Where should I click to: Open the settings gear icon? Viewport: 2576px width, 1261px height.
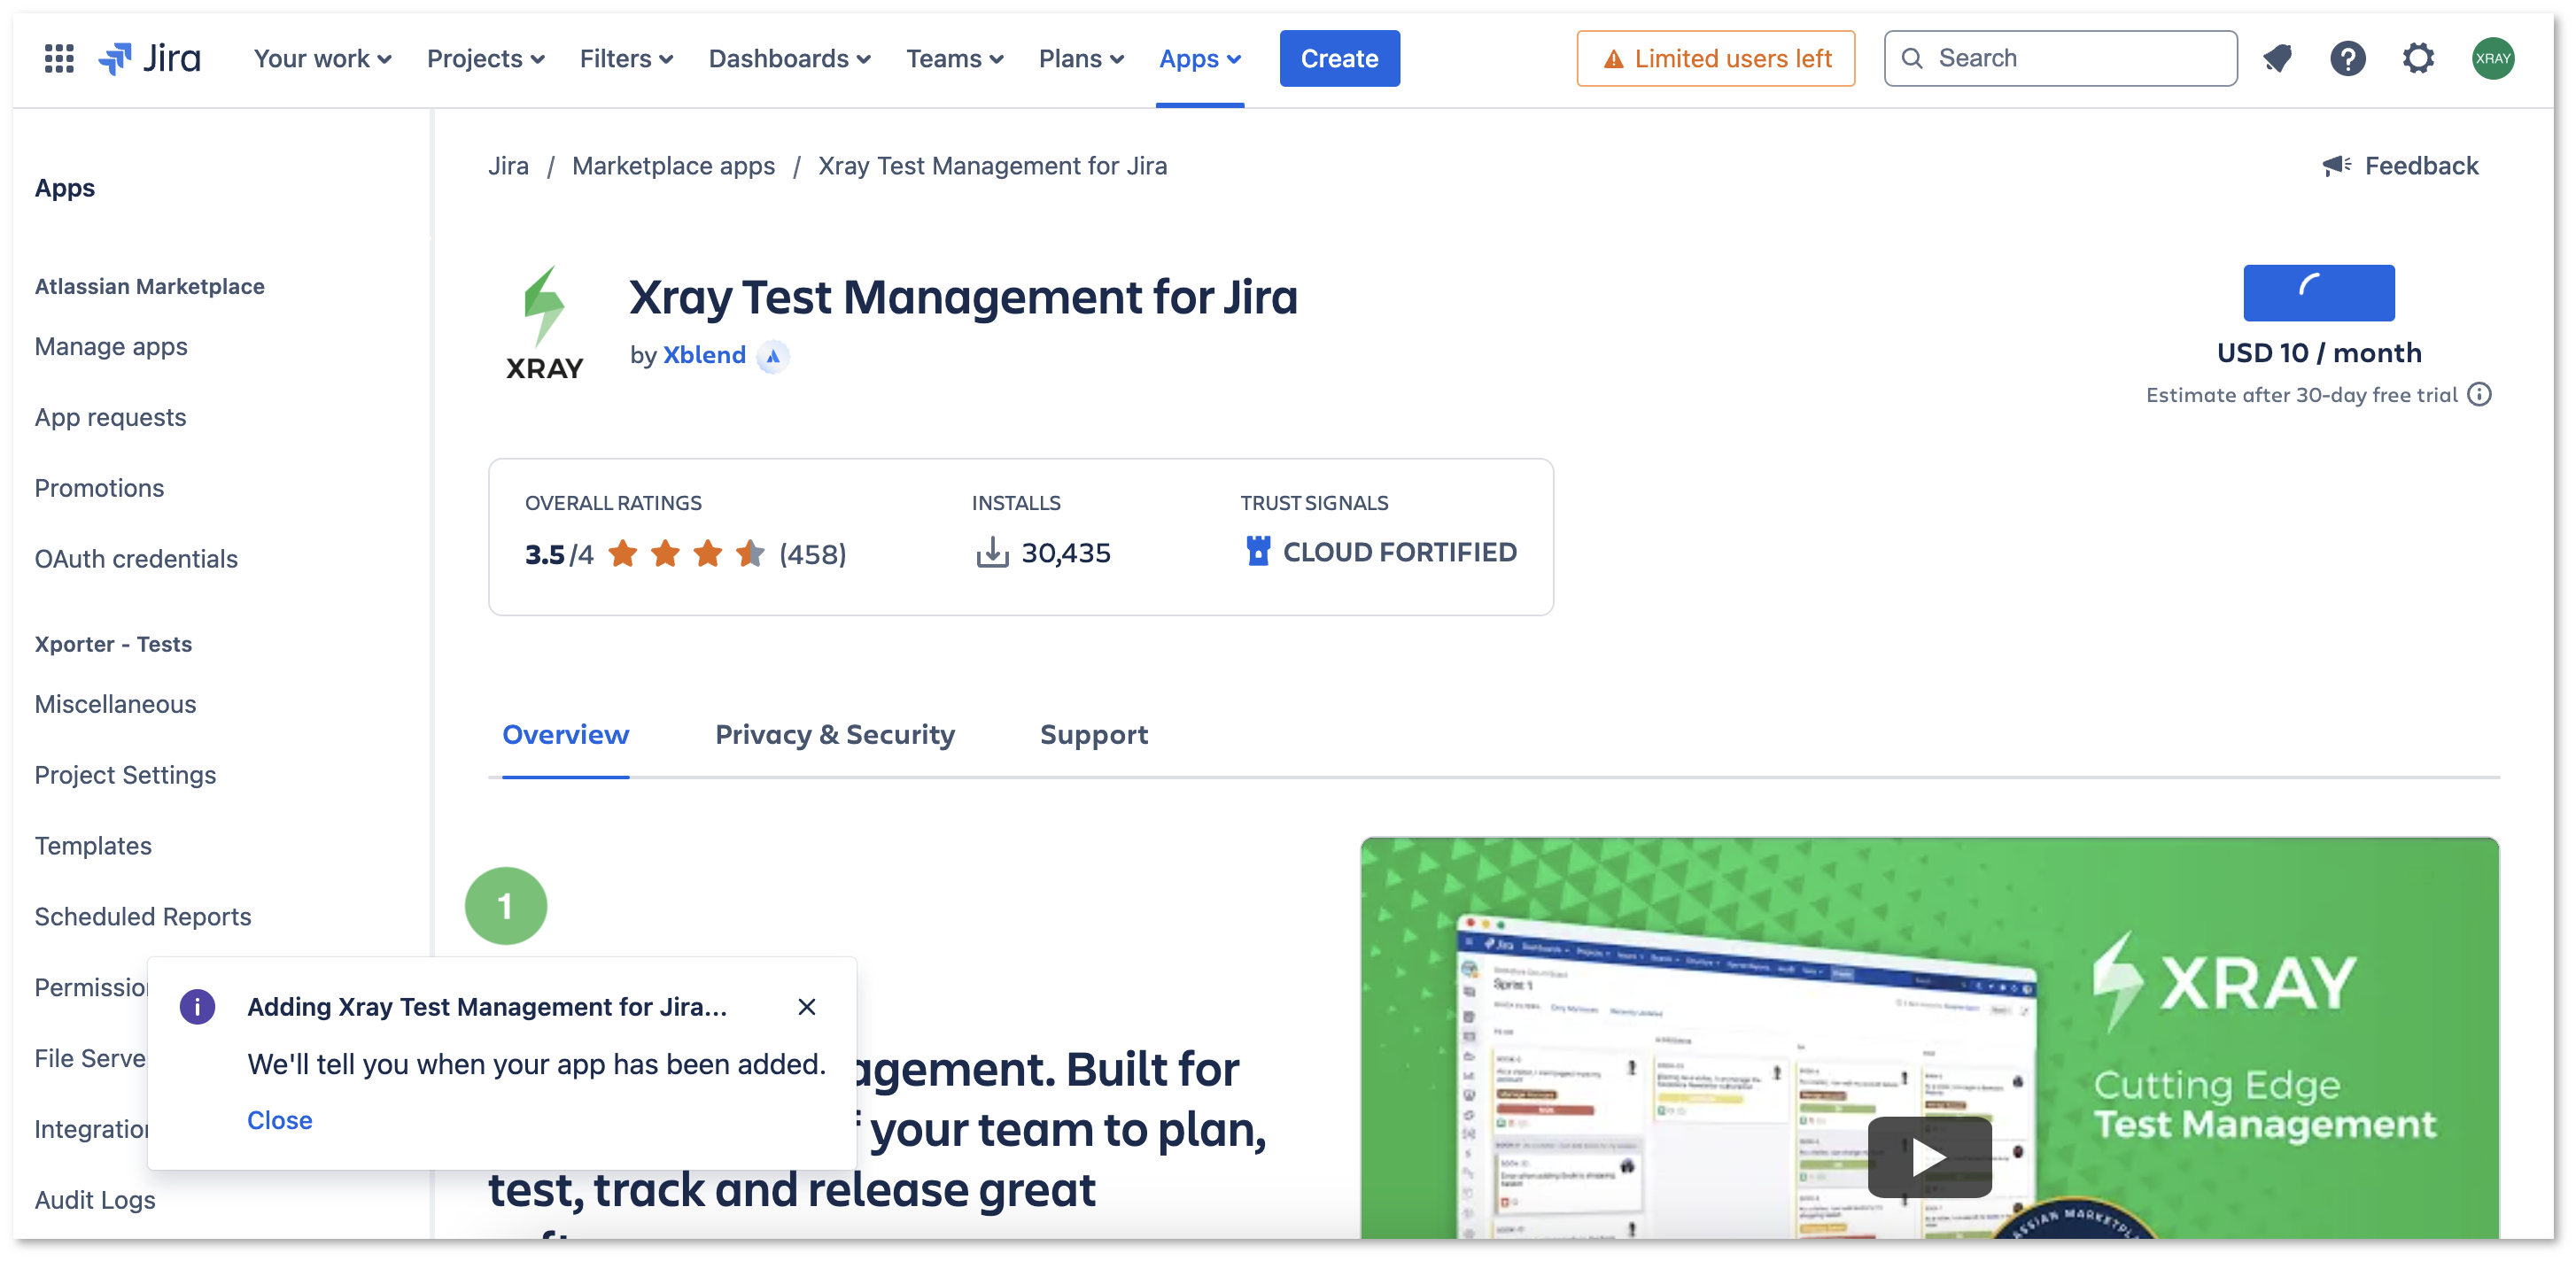tap(2418, 58)
